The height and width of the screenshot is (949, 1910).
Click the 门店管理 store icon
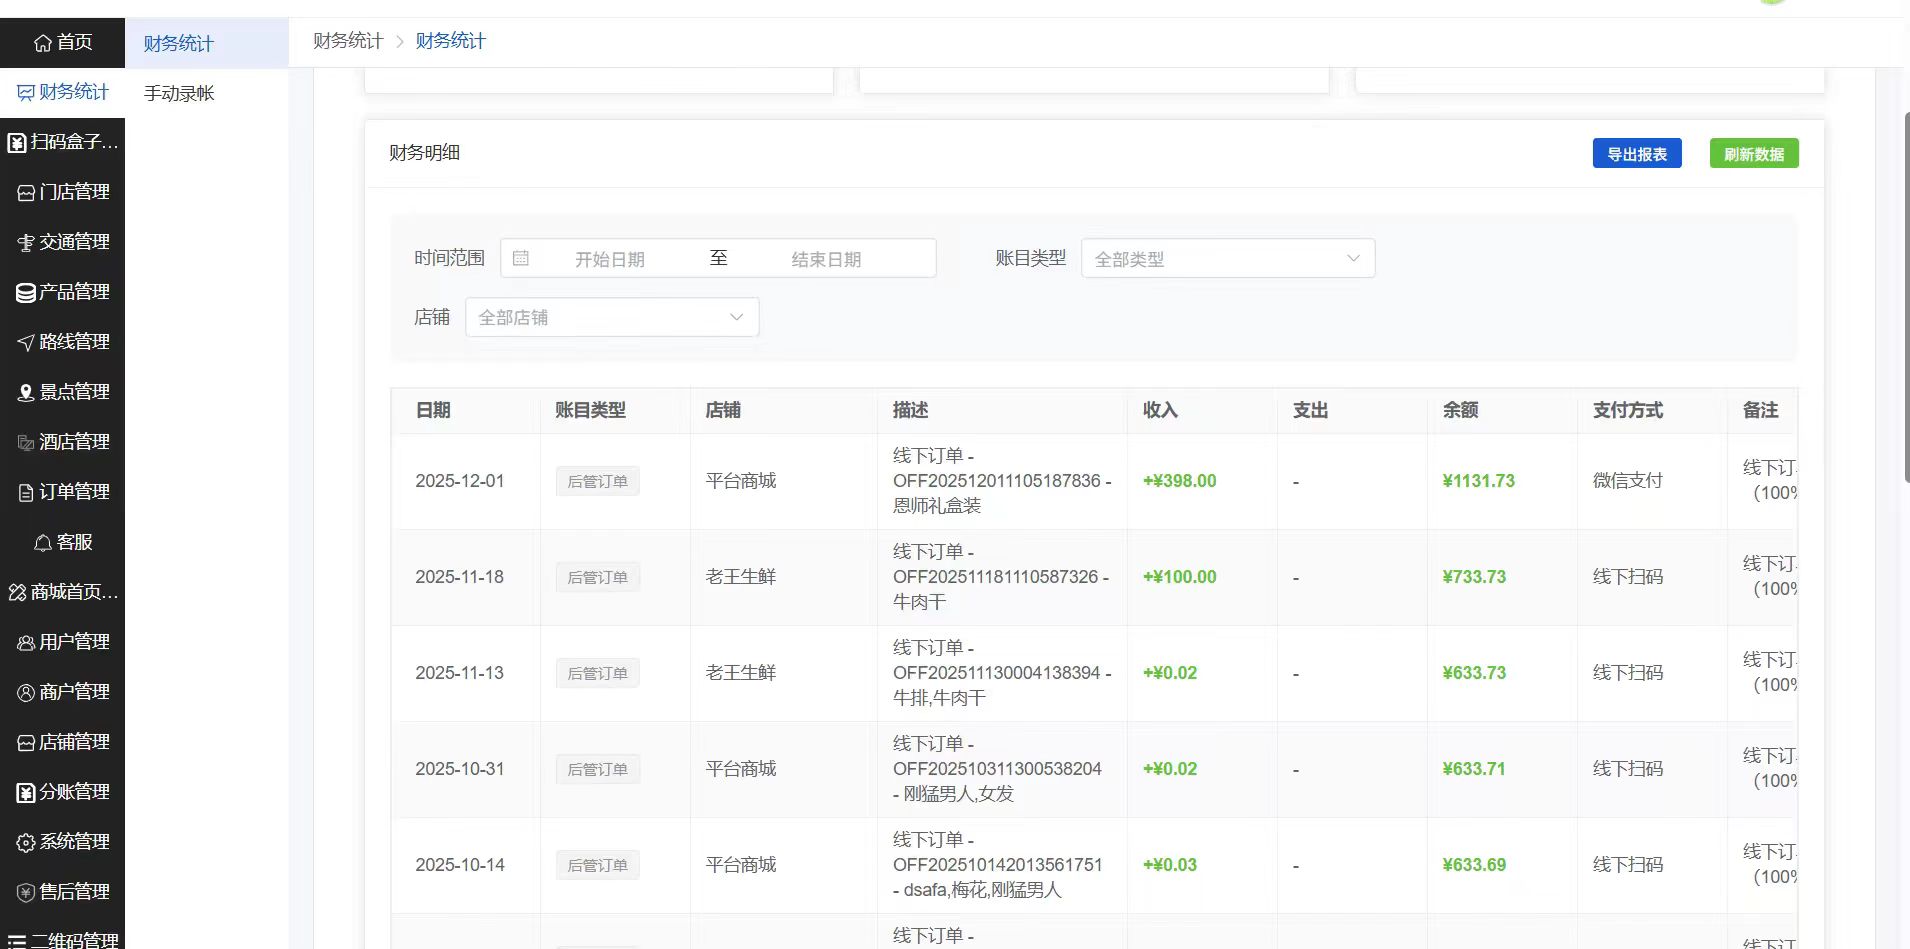pos(26,193)
